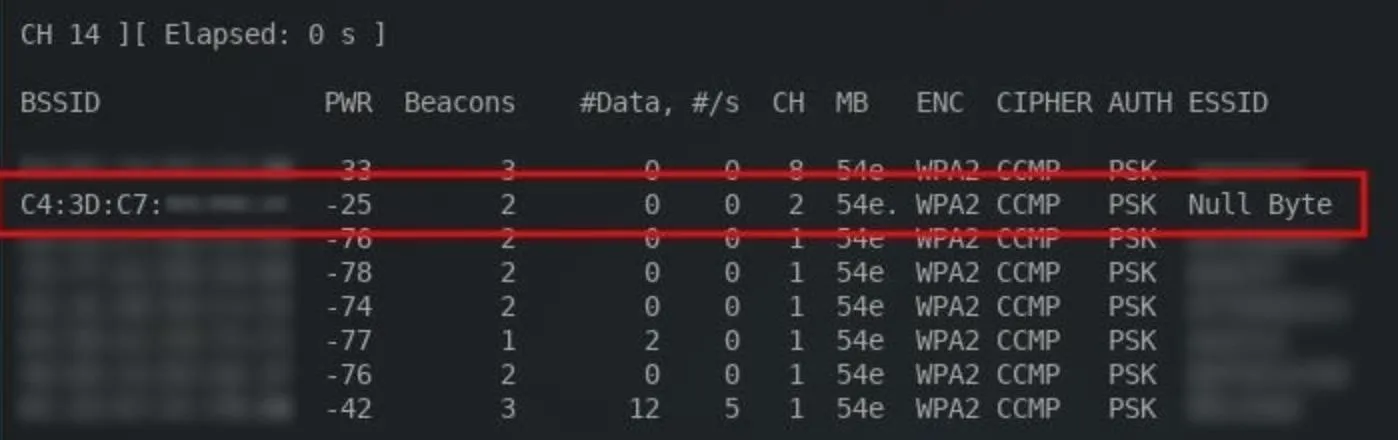Click the -77 power value

348,341
